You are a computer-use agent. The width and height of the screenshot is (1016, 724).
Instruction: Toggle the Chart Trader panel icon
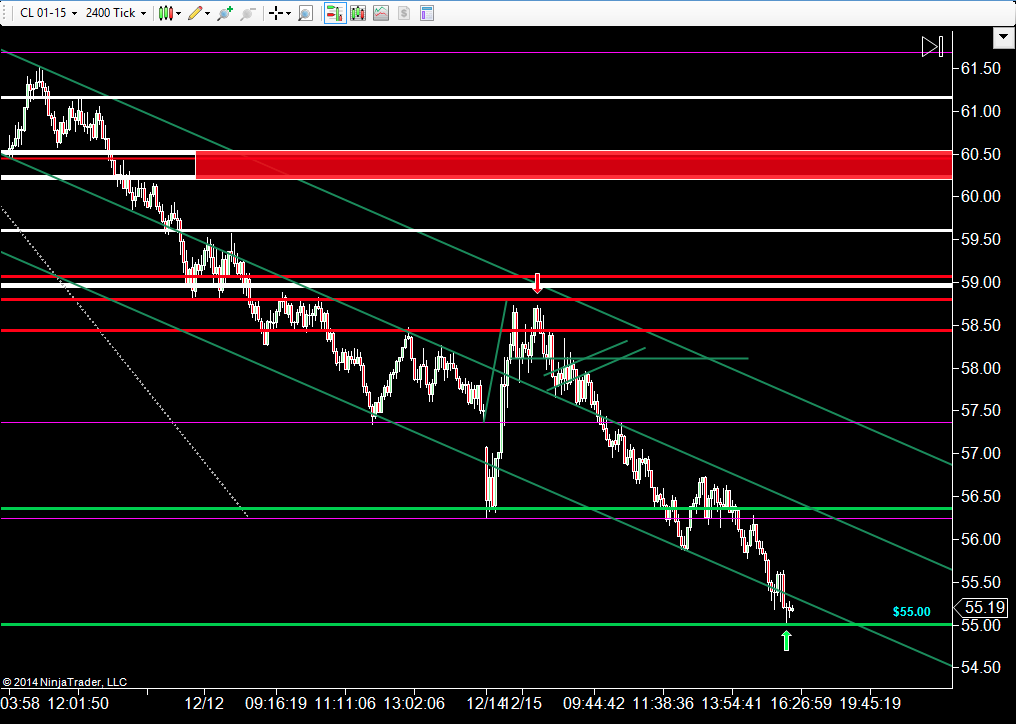(334, 13)
